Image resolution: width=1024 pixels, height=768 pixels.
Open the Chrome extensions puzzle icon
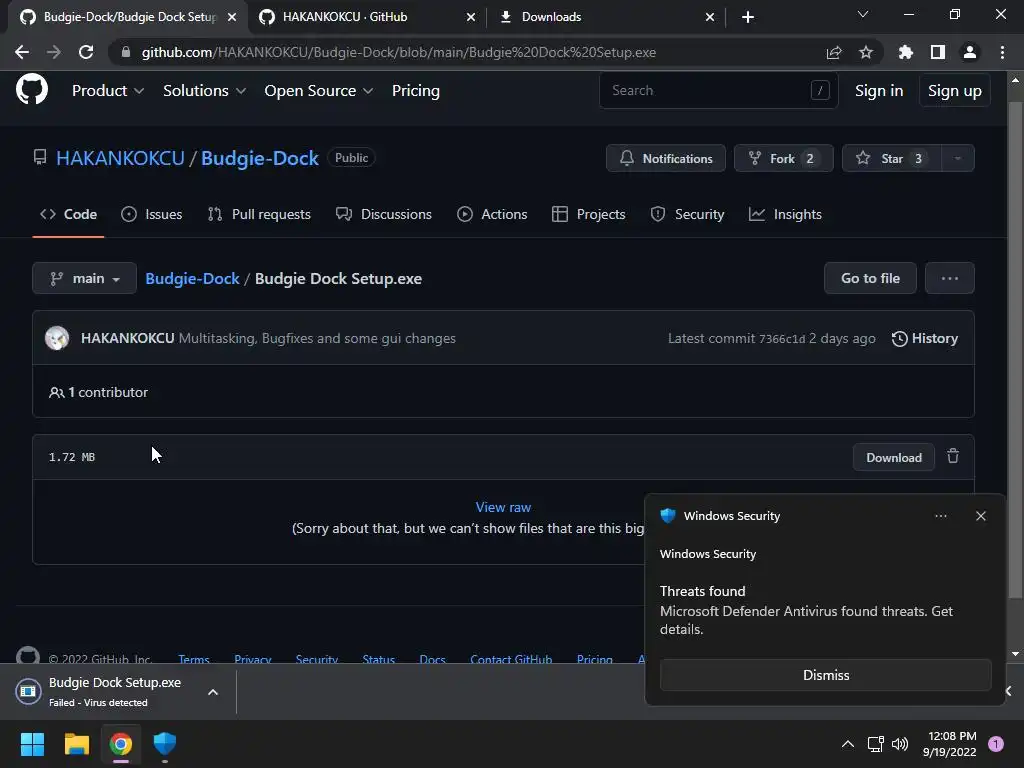(905, 52)
